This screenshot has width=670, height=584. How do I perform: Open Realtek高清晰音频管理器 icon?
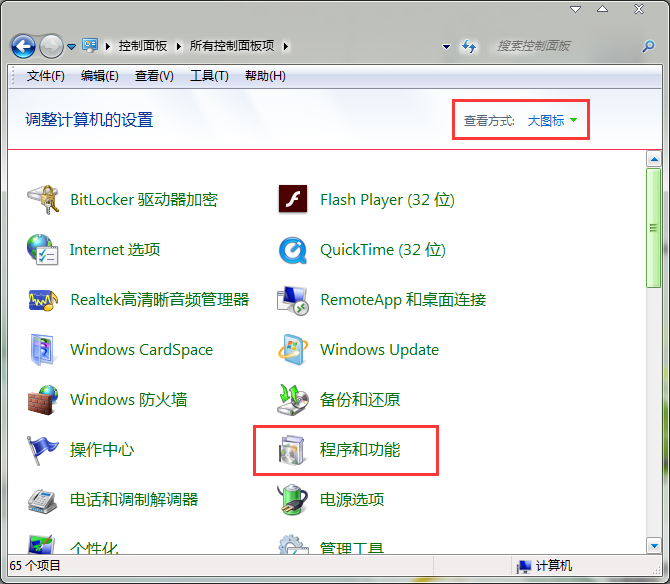coord(43,300)
